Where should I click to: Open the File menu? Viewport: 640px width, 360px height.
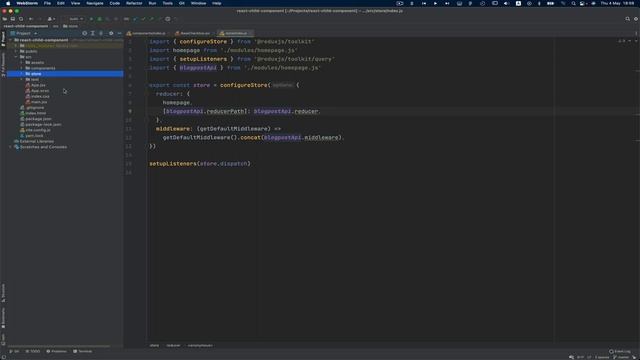point(47,3)
